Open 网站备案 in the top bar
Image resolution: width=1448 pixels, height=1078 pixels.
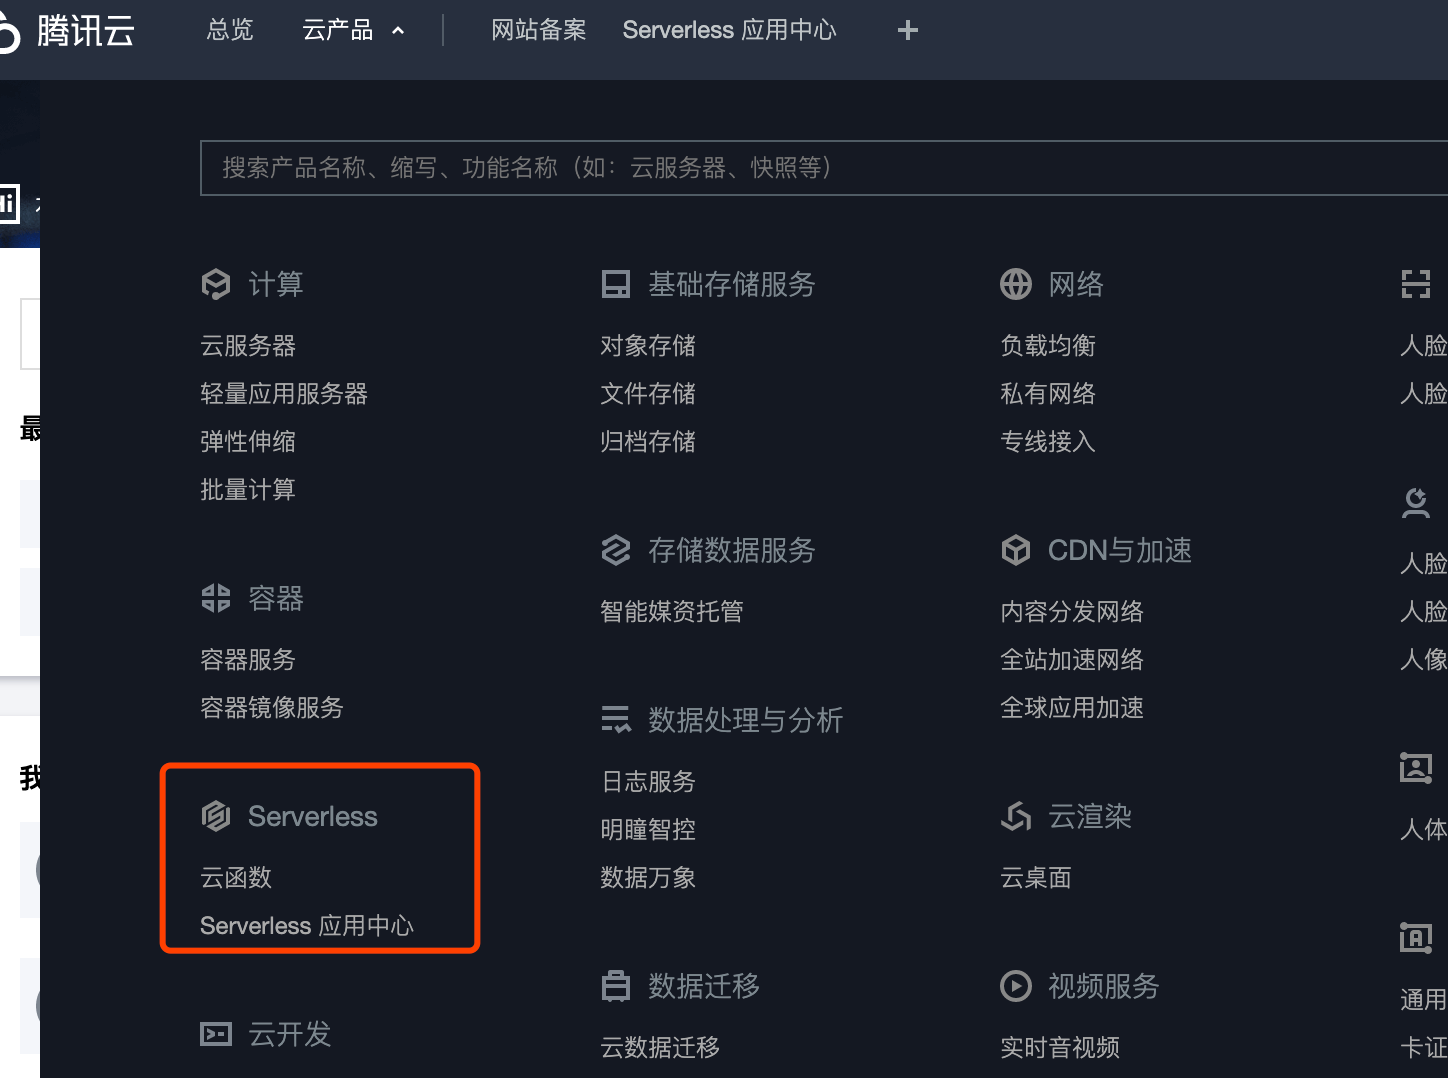click(538, 30)
